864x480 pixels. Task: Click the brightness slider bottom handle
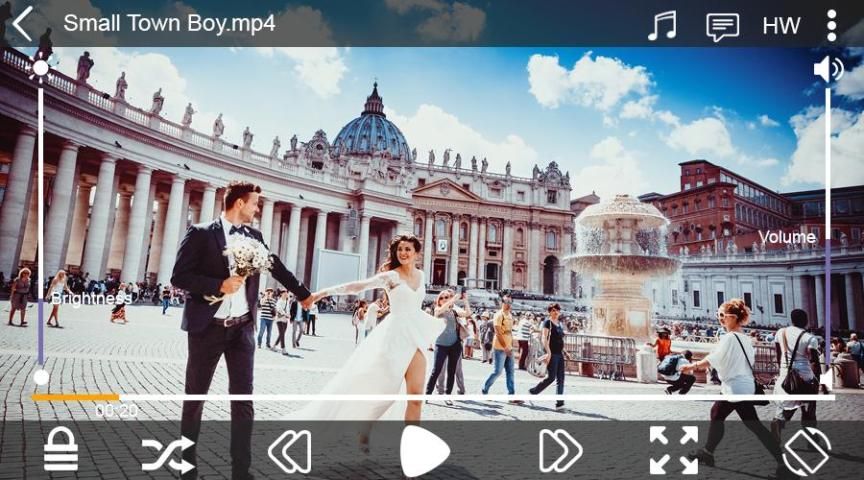(41, 377)
